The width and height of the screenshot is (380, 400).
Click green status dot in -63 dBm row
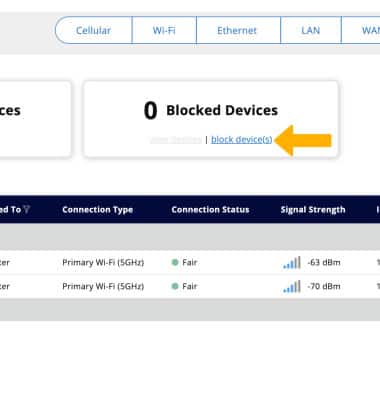tap(175, 262)
